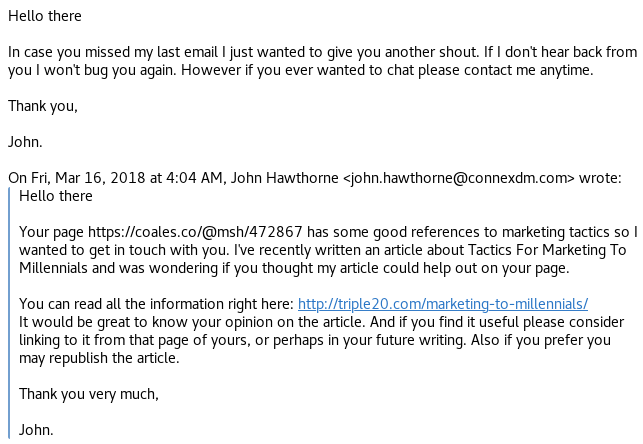Click the "Tactics For Marketing To" article title text

pos(540,250)
